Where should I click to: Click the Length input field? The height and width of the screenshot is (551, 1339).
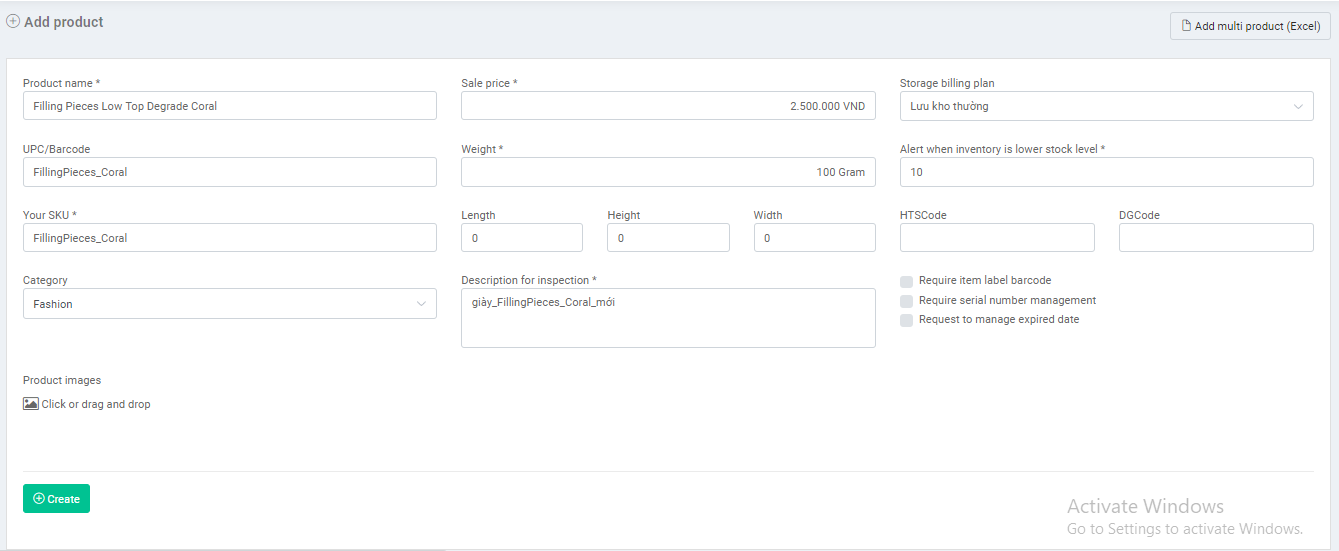522,238
